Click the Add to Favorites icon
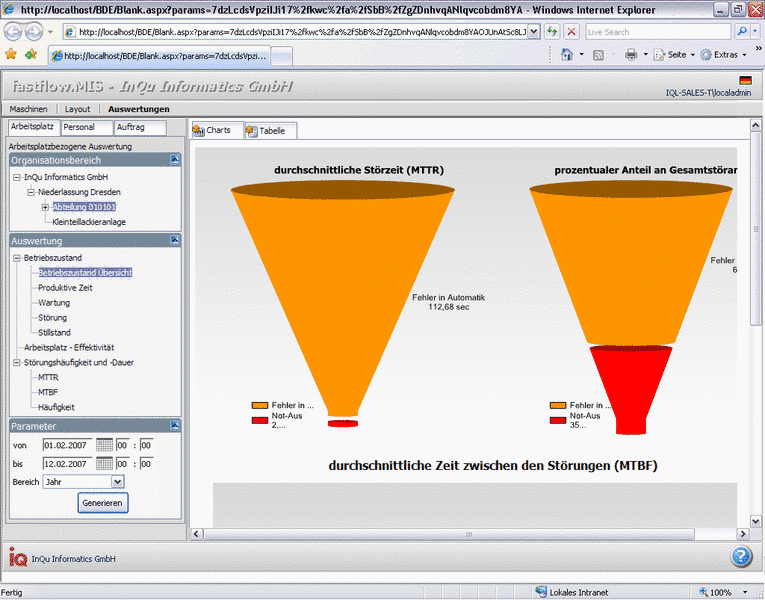765x600 pixels. pos(31,54)
